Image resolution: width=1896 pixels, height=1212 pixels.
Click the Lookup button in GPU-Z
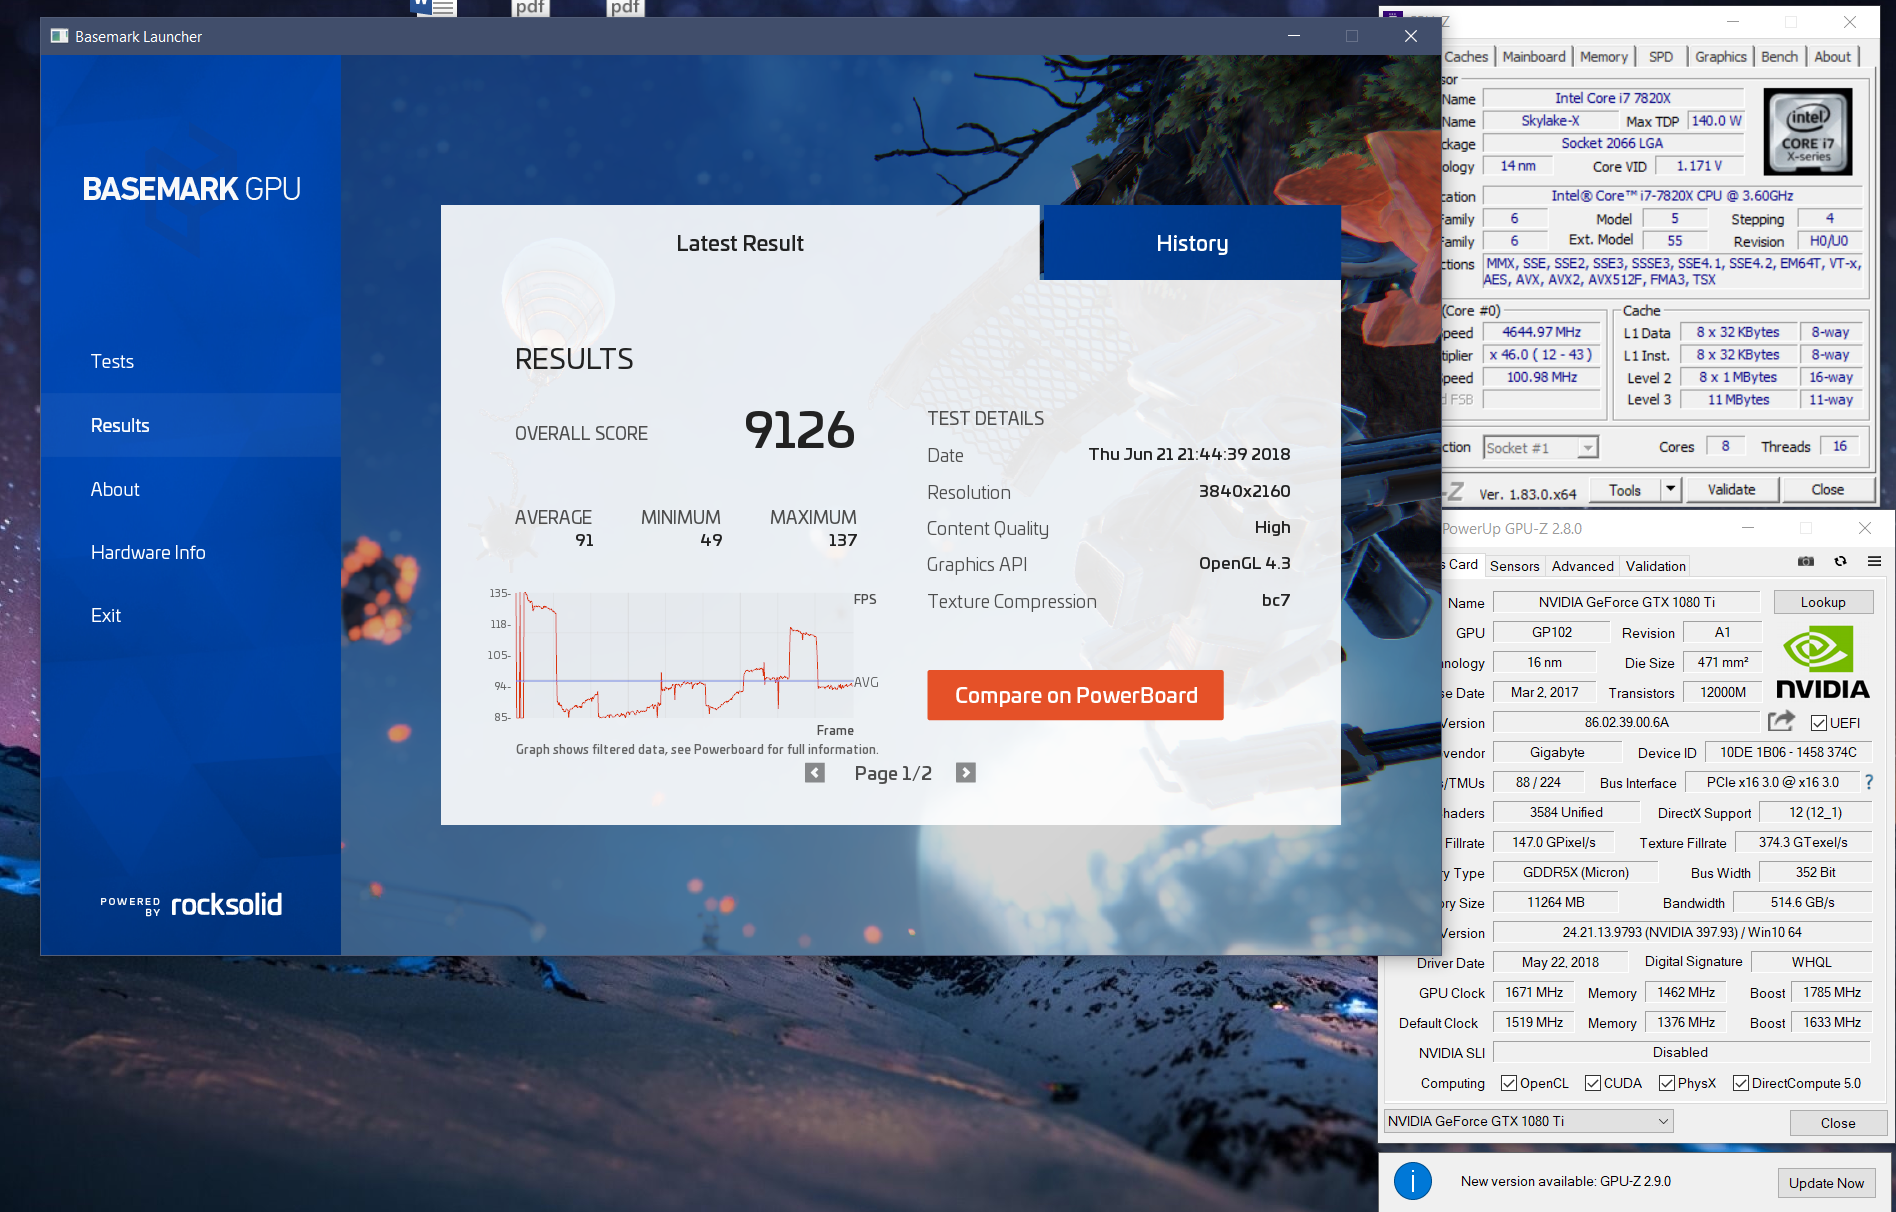click(1823, 602)
